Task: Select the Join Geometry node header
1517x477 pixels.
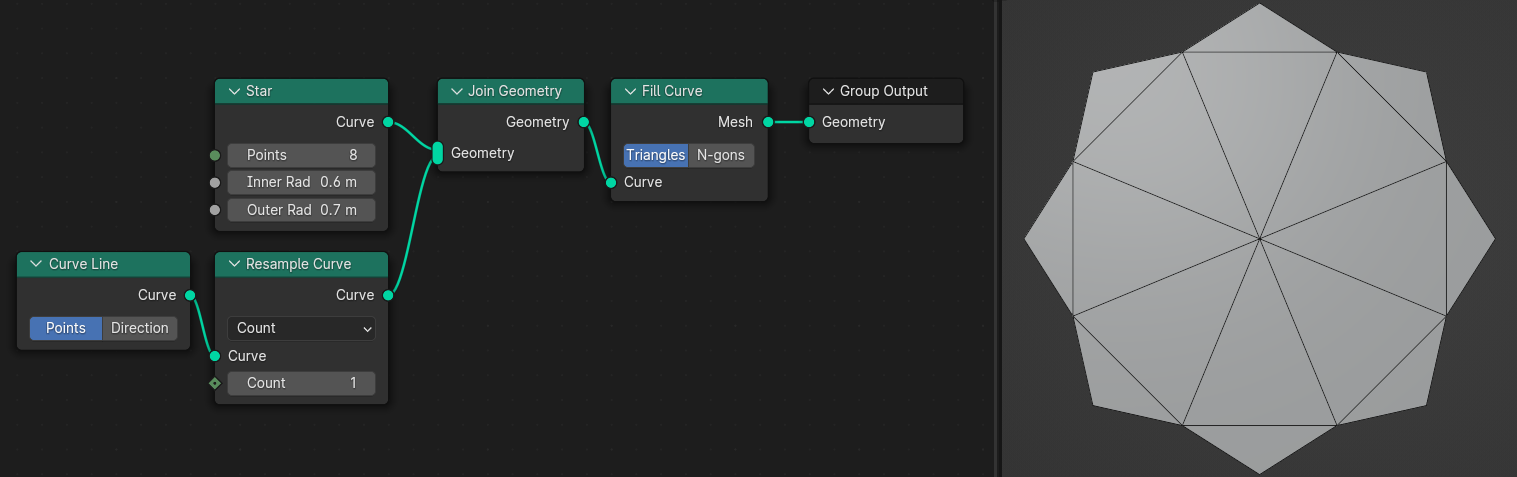Action: [x=511, y=91]
